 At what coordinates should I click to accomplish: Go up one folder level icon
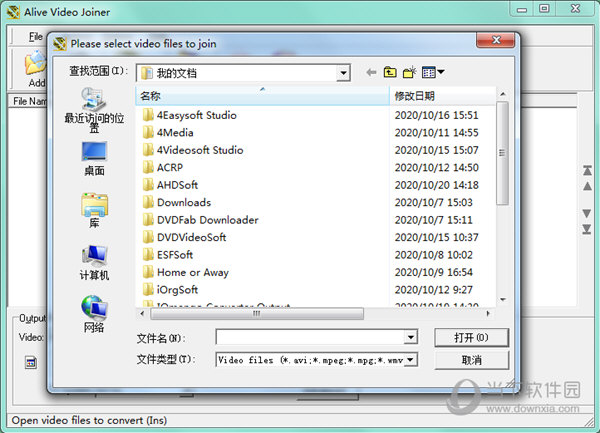coord(390,72)
